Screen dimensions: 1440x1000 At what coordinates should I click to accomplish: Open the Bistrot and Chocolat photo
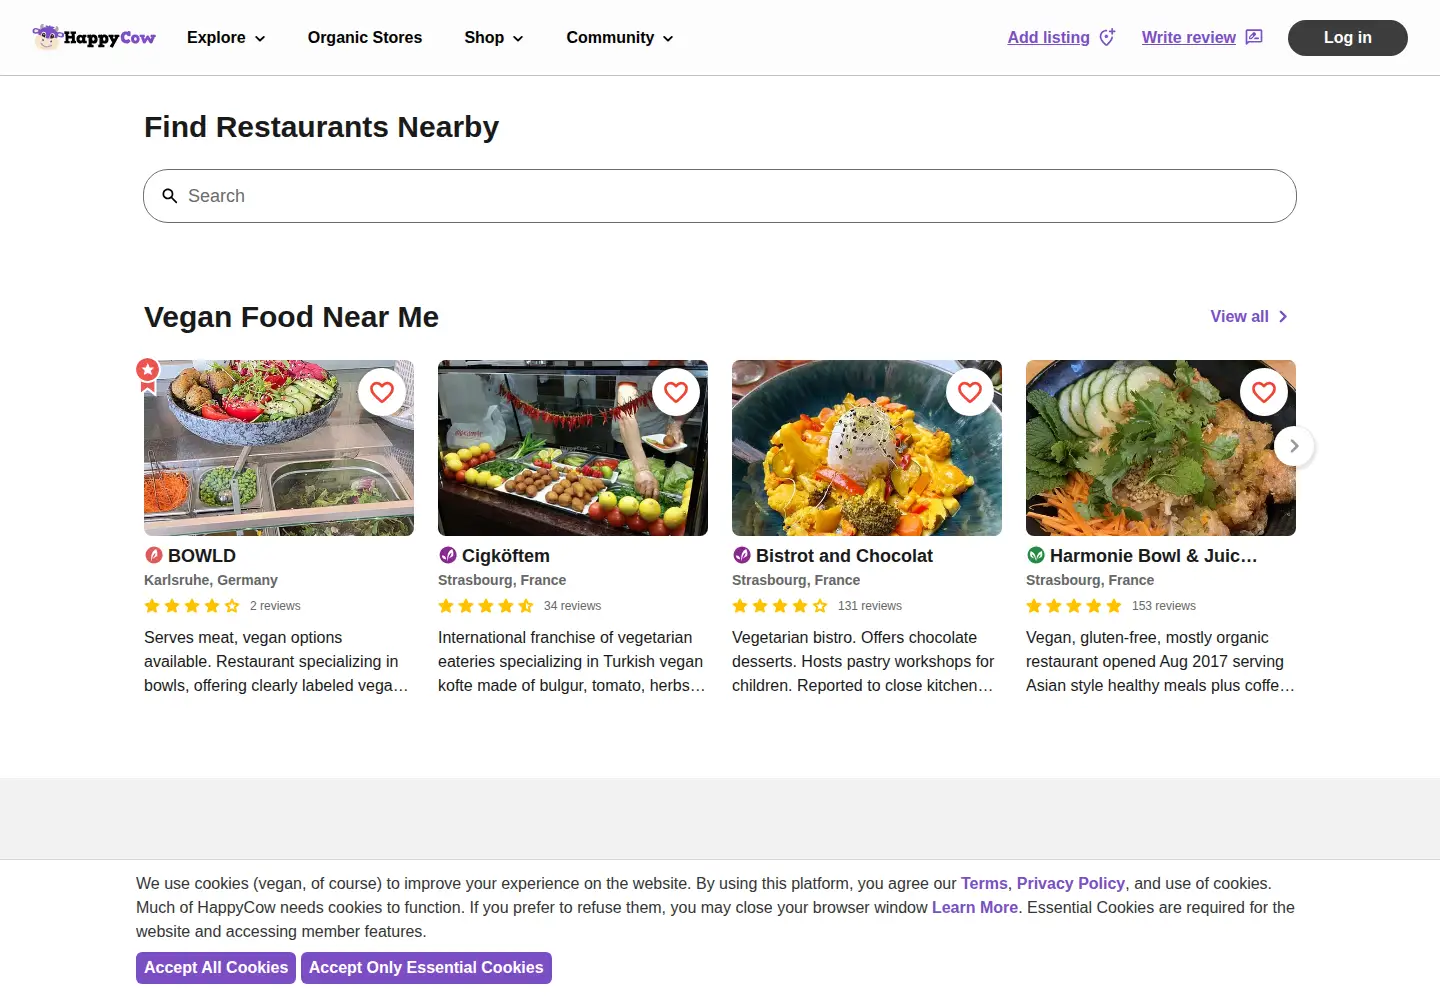pos(867,448)
